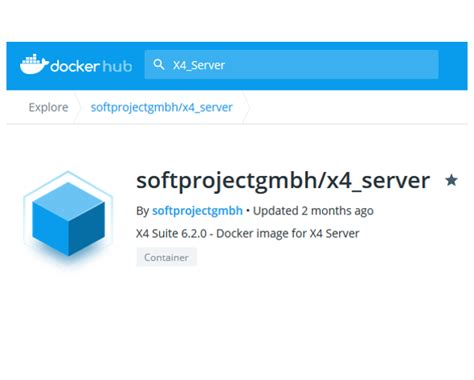Click the 'Updated 2 months ago' text
Viewport: 474px width, 380px height.
(313, 211)
